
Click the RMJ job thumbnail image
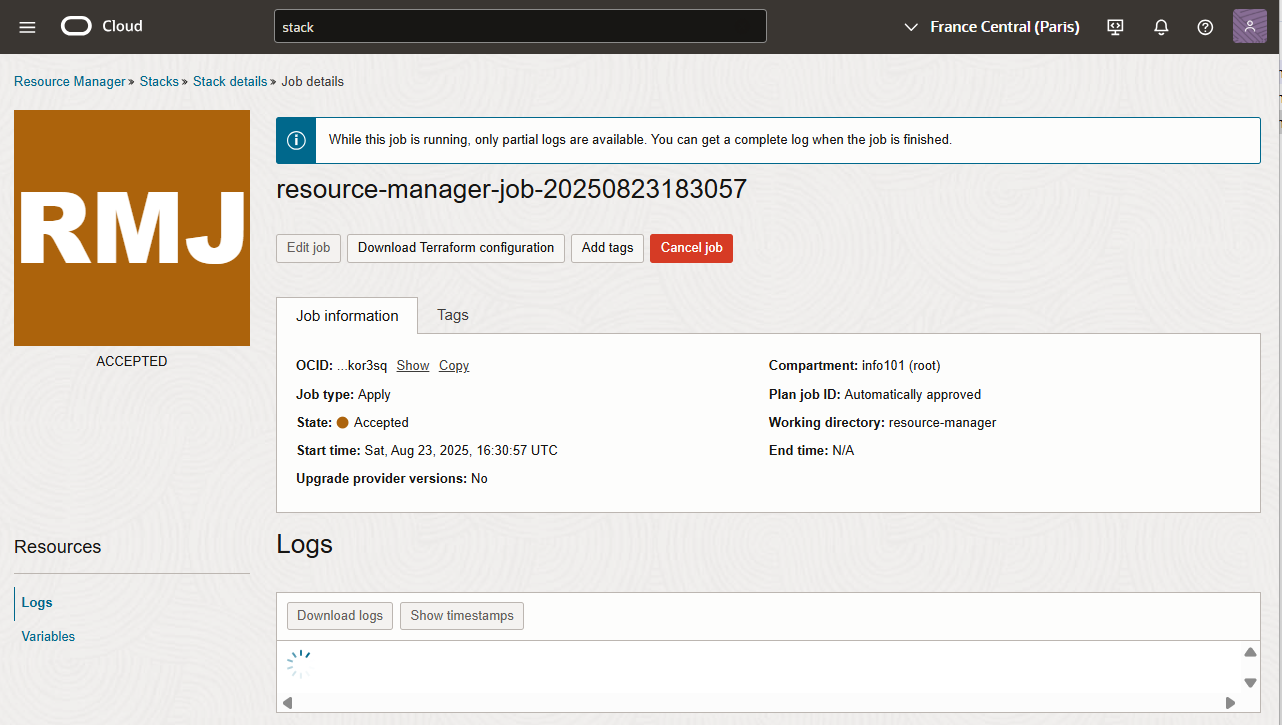point(131,228)
